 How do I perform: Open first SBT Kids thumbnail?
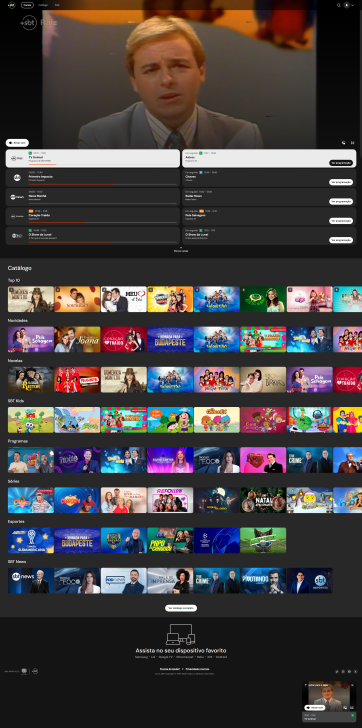click(31, 420)
